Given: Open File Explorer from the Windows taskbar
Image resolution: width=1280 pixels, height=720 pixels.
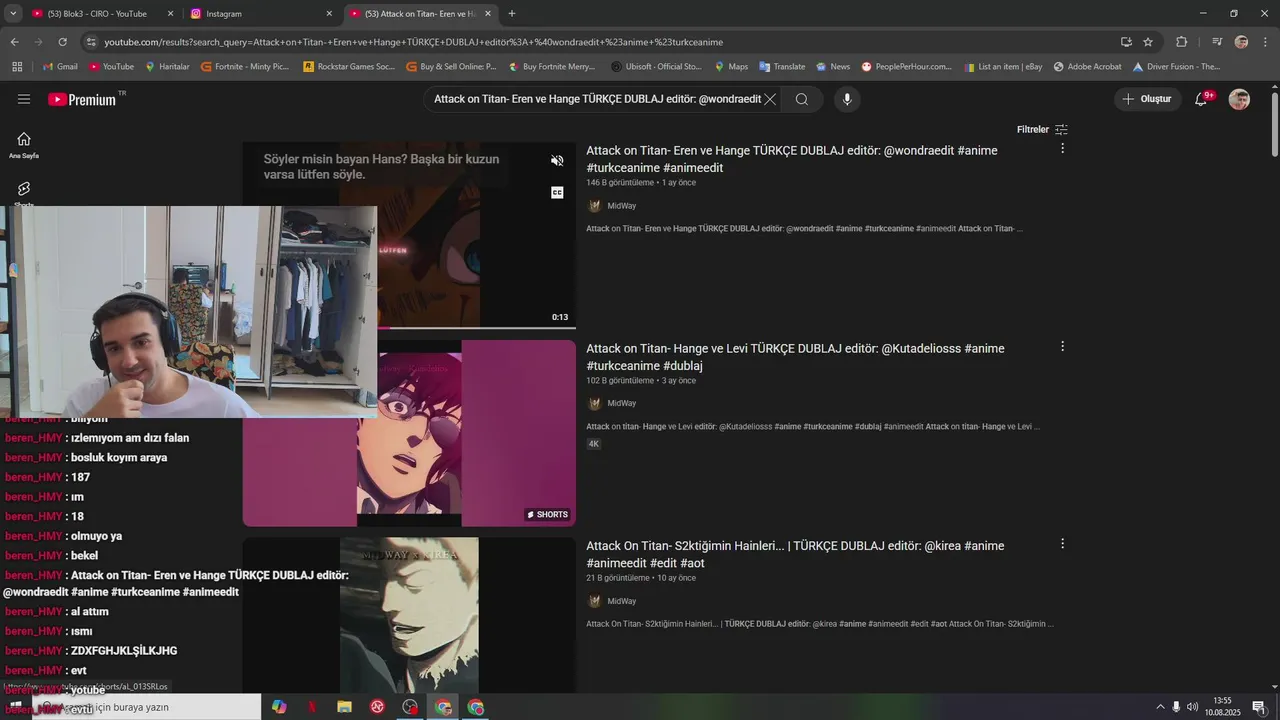Looking at the screenshot, I should [345, 707].
